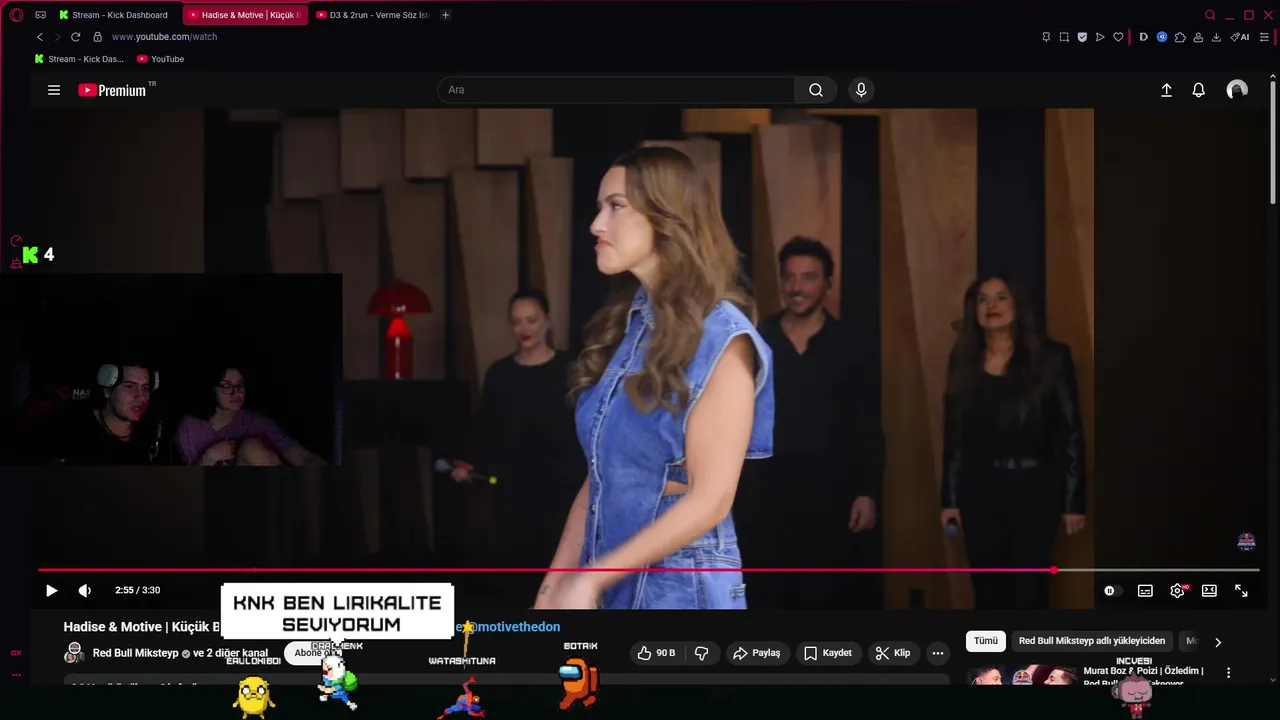
Task: Share video with Paylaş
Action: coord(756,653)
